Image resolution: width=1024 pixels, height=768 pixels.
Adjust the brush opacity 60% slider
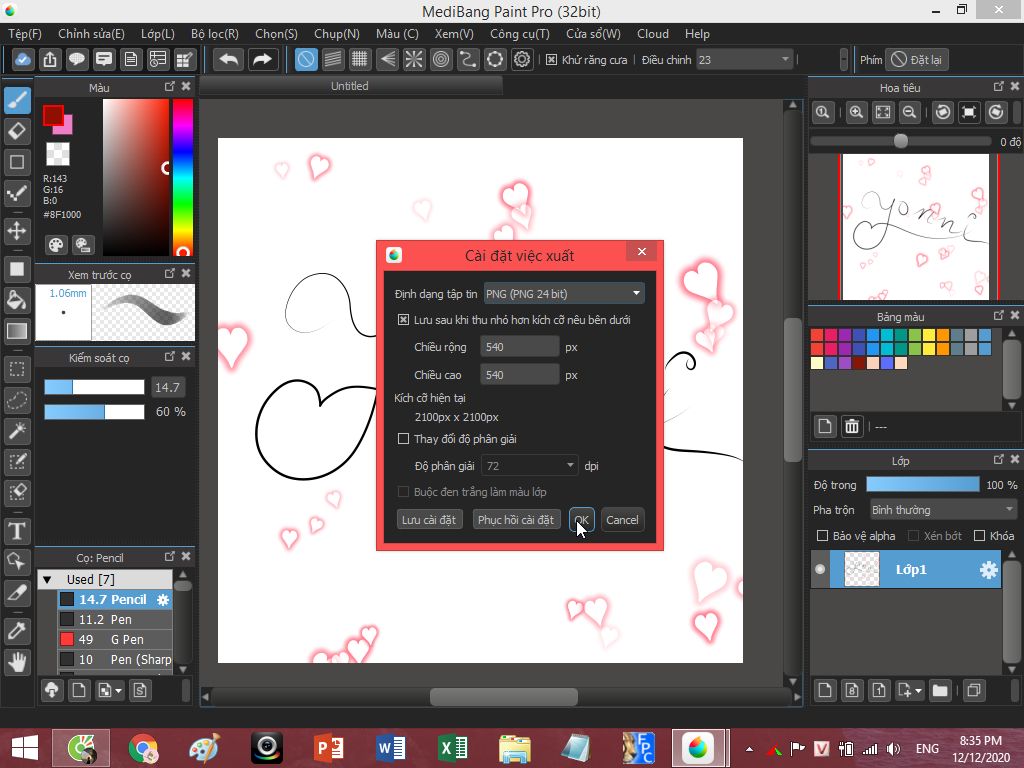(94, 411)
